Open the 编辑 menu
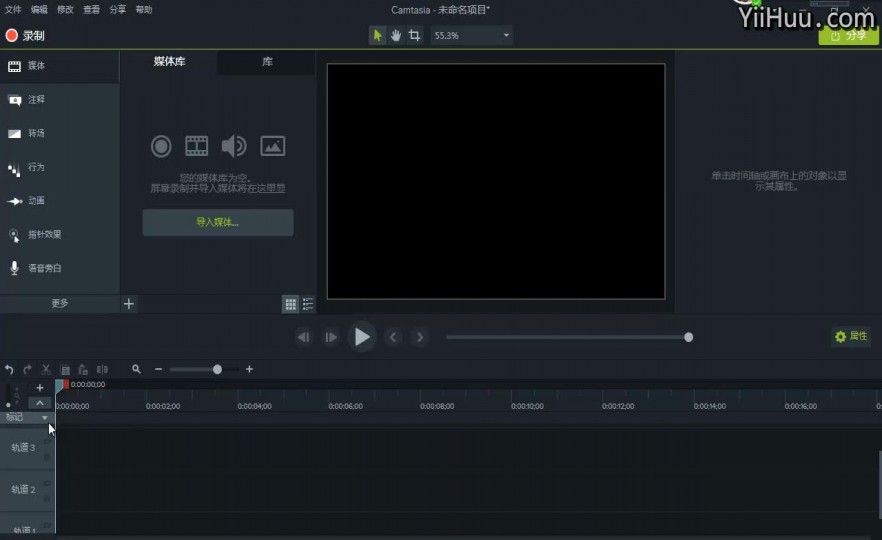 (x=39, y=10)
